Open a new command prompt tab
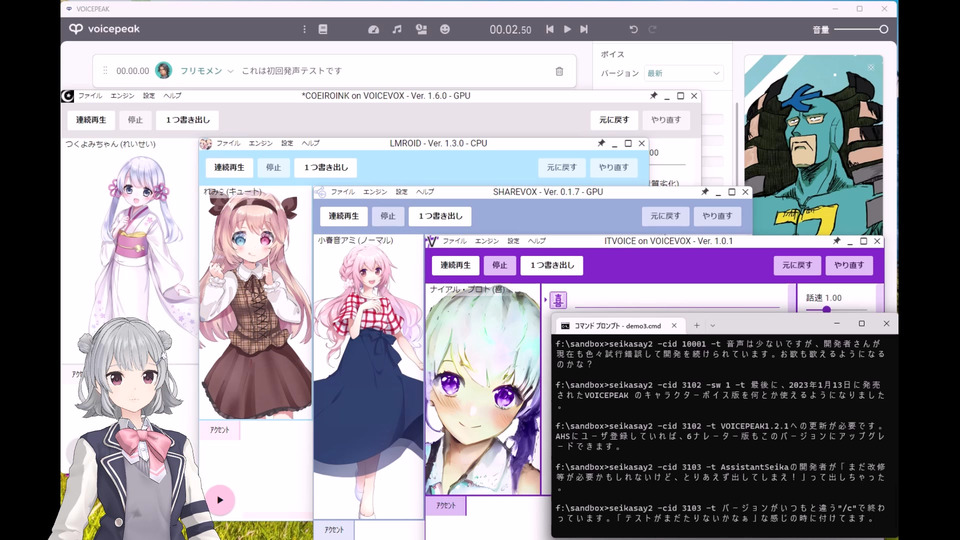This screenshot has width=960, height=540. pos(696,326)
